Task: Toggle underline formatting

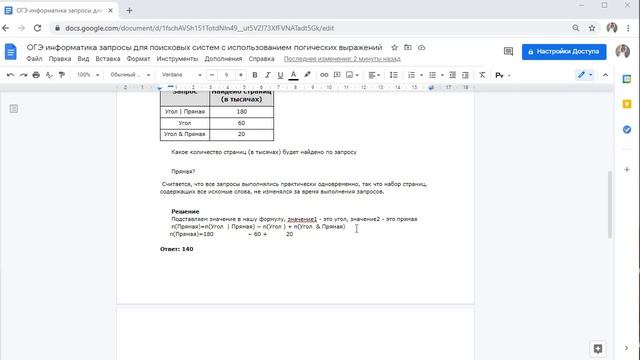Action: pos(280,75)
